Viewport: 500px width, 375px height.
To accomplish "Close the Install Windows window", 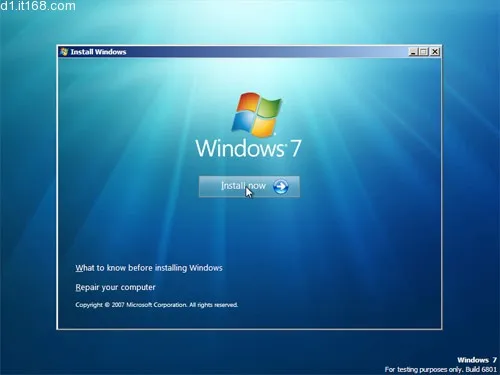I will (435, 52).
